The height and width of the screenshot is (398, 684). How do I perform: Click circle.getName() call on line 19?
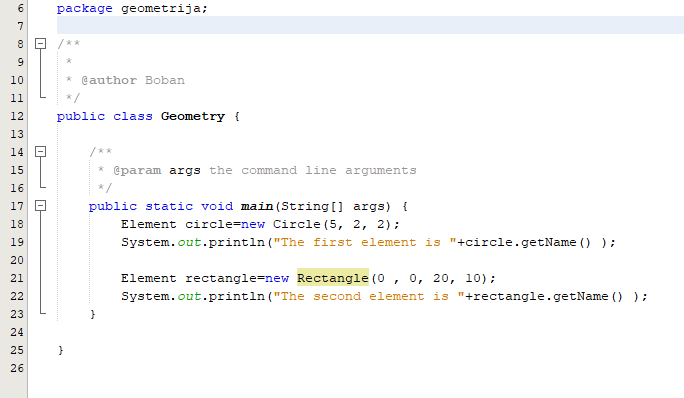click(x=528, y=242)
